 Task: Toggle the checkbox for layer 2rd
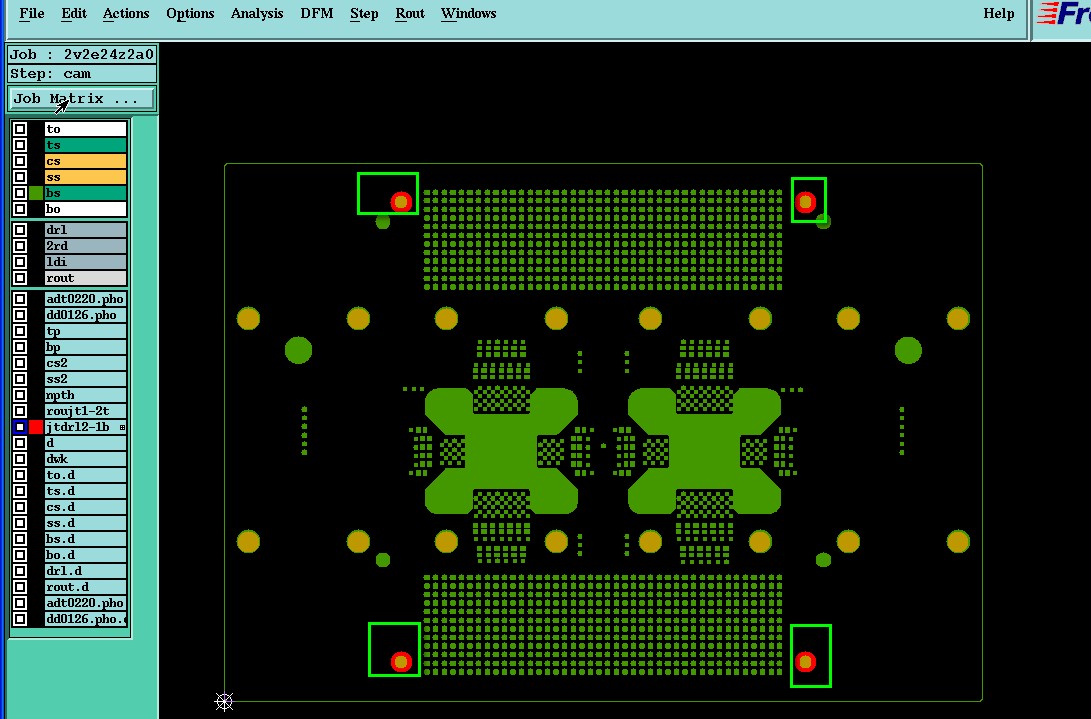20,246
